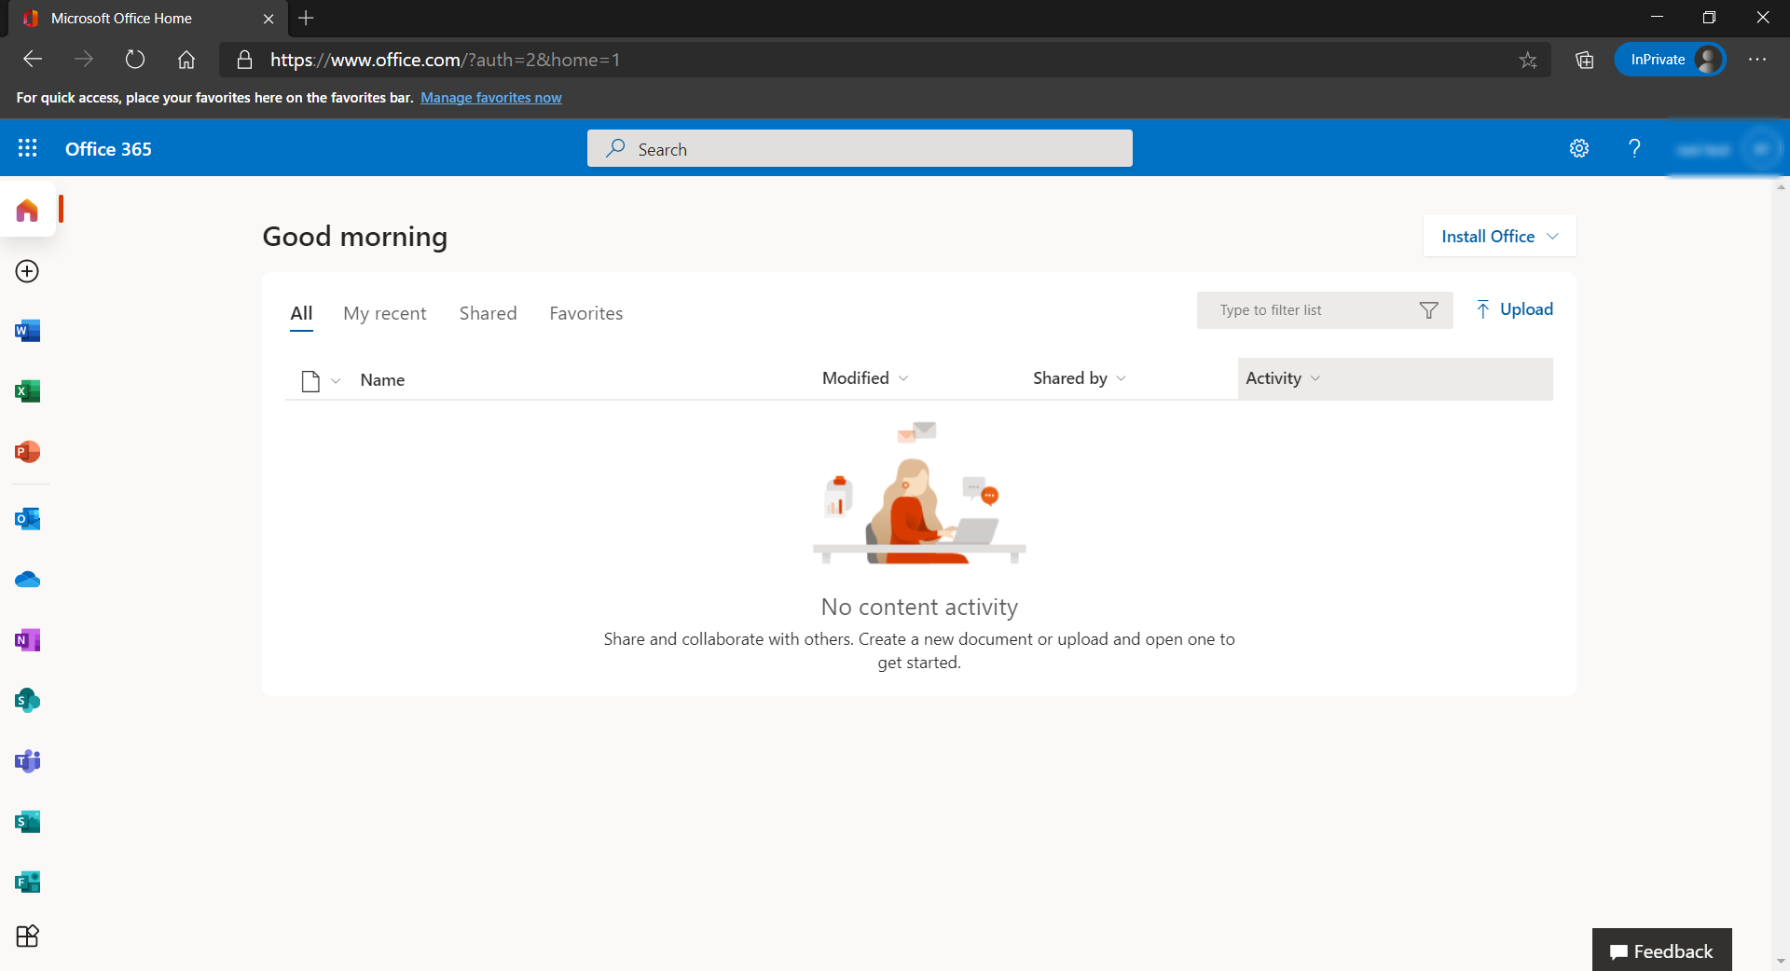Go back in browser
This screenshot has width=1790, height=971.
(32, 60)
